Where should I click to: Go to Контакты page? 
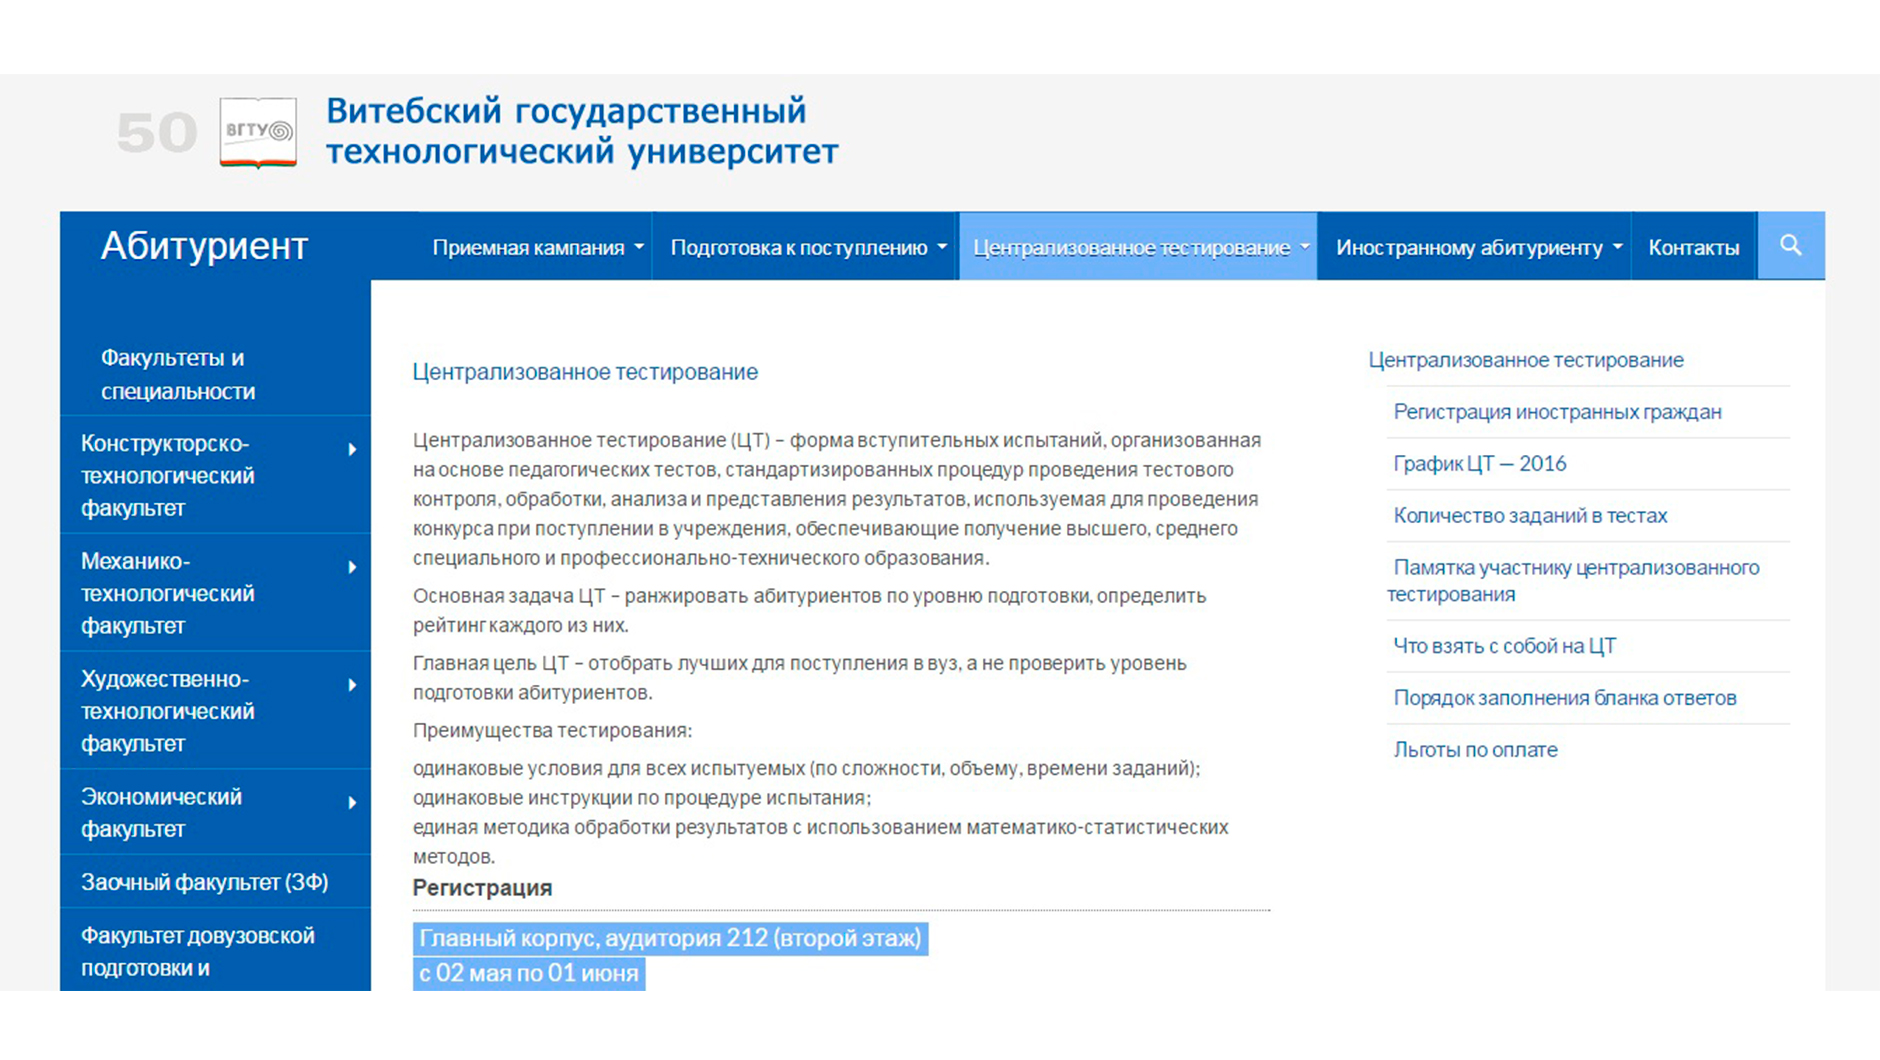[1694, 247]
